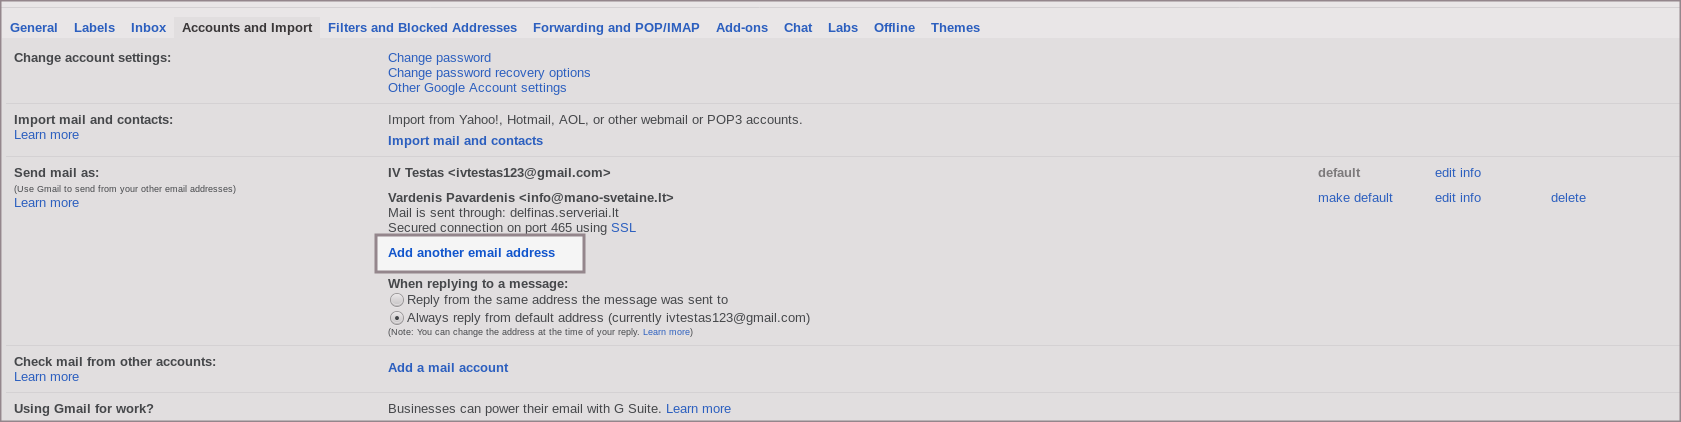Open Forwarding and POP/IMAP tab
The height and width of the screenshot is (422, 1681).
(616, 28)
